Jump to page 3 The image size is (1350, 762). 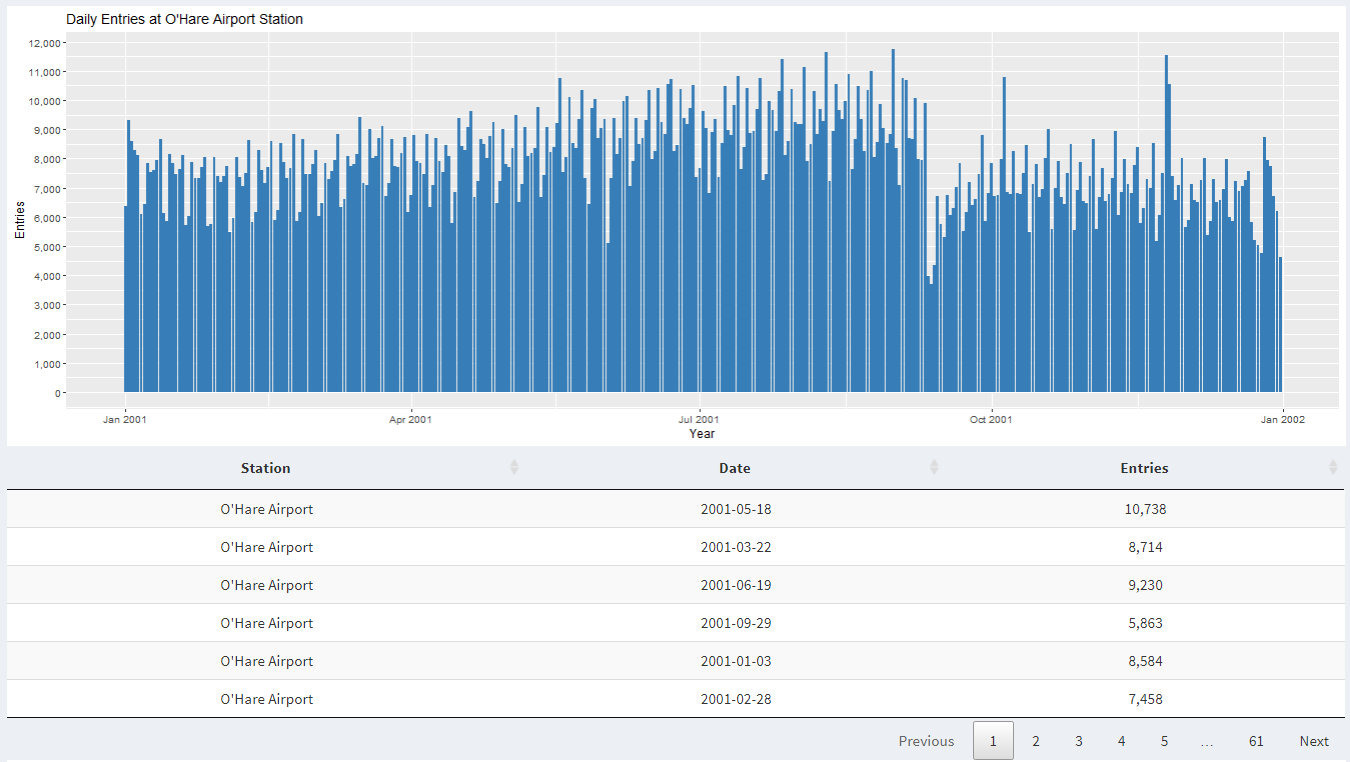pos(1079,741)
